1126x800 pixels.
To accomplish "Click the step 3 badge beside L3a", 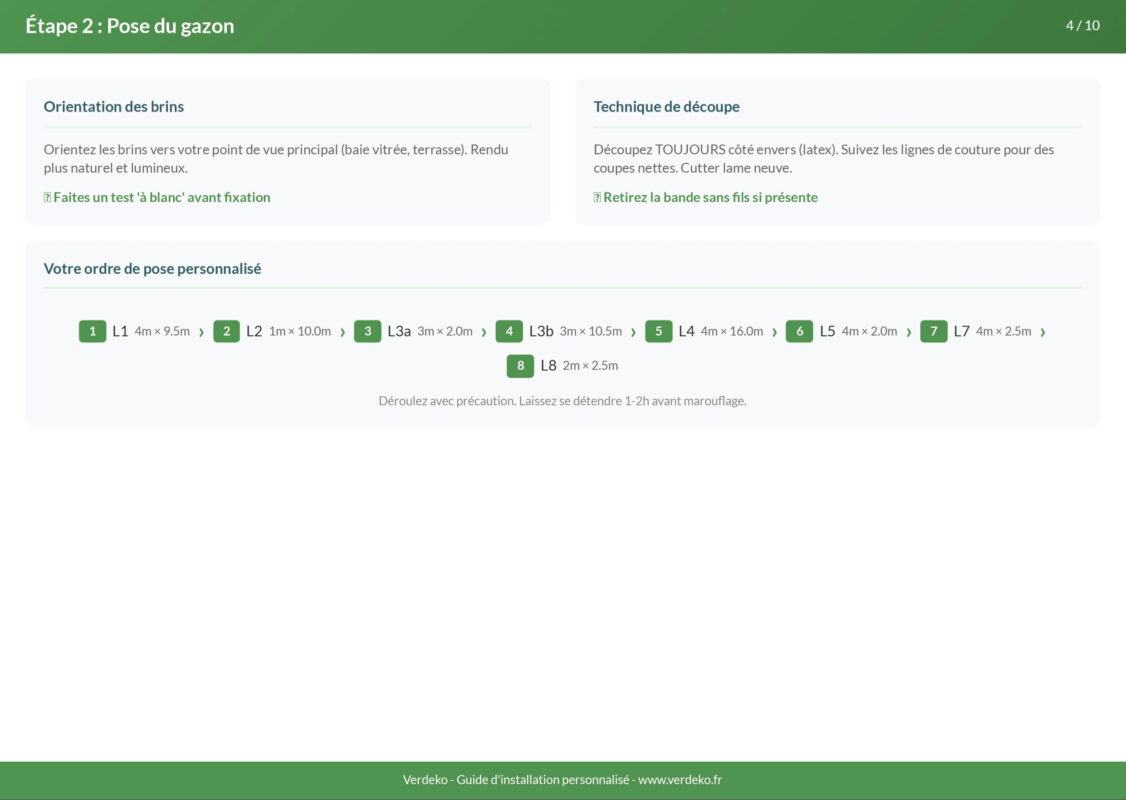I will (x=367, y=331).
